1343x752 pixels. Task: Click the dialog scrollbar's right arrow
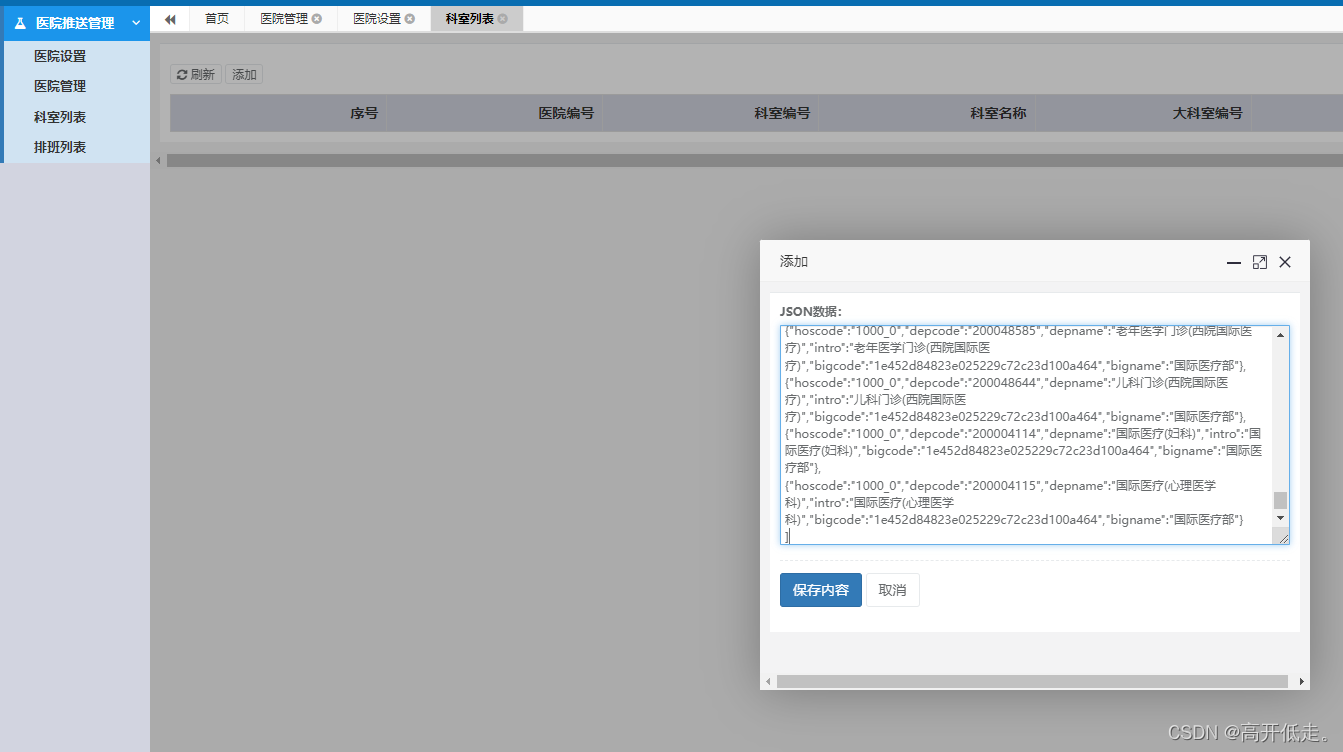click(1302, 681)
